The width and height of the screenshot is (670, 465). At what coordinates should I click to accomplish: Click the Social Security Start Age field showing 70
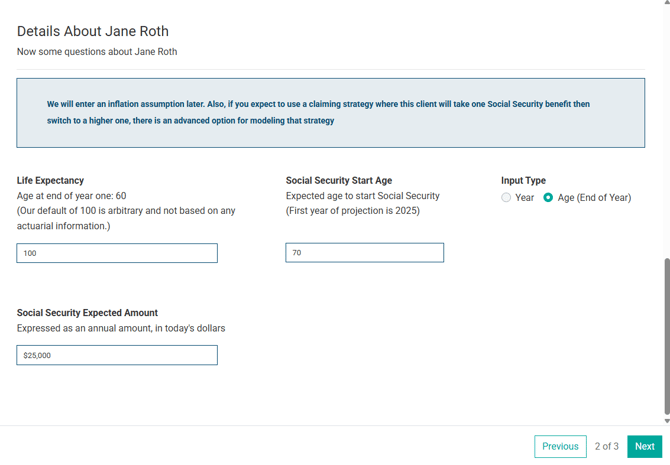click(364, 253)
